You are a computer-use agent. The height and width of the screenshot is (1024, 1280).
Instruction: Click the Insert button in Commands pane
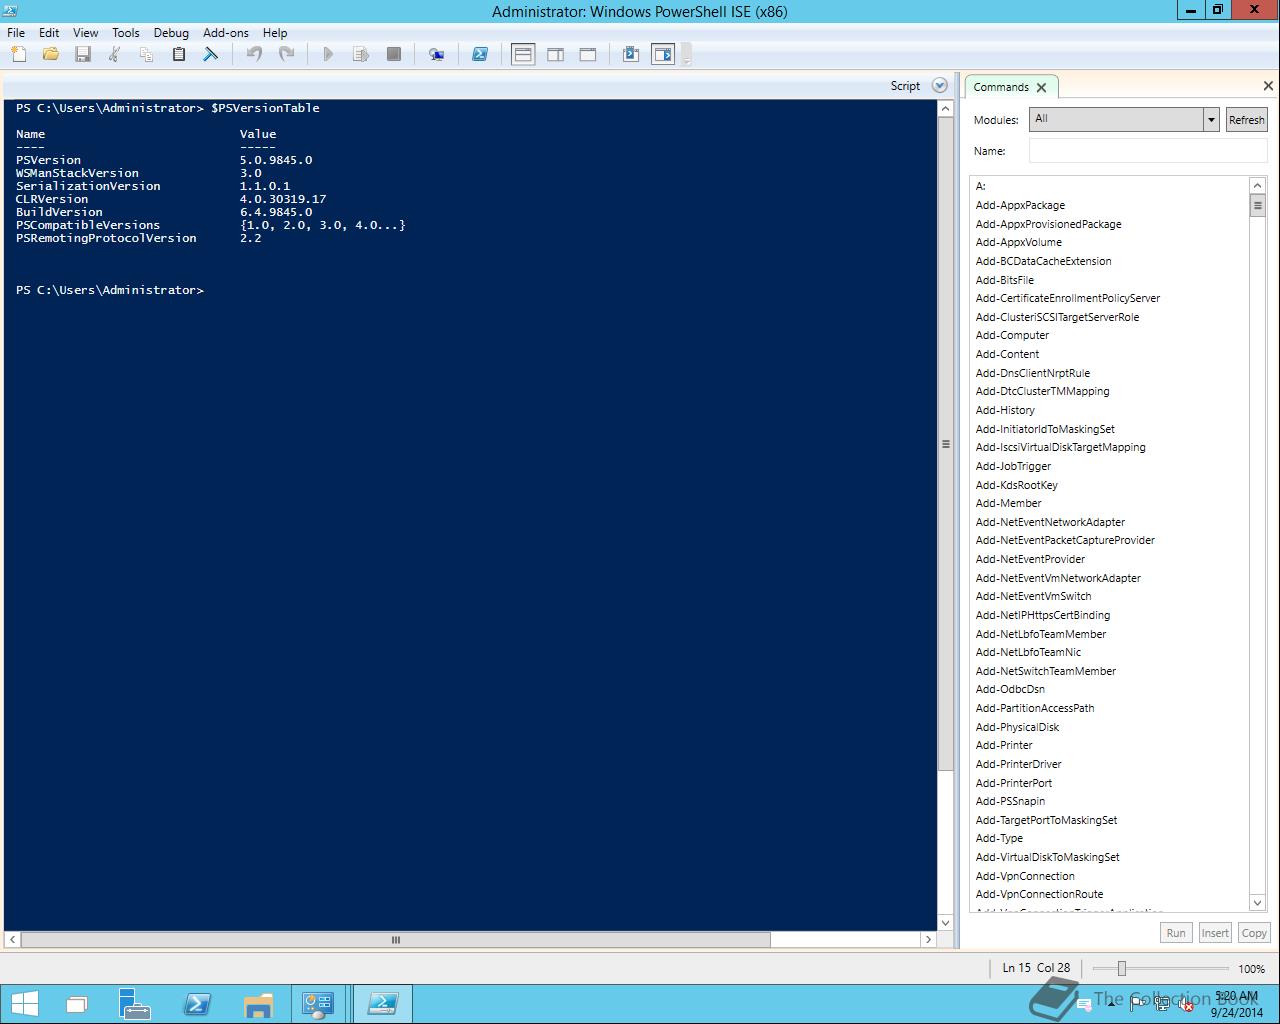tap(1215, 933)
